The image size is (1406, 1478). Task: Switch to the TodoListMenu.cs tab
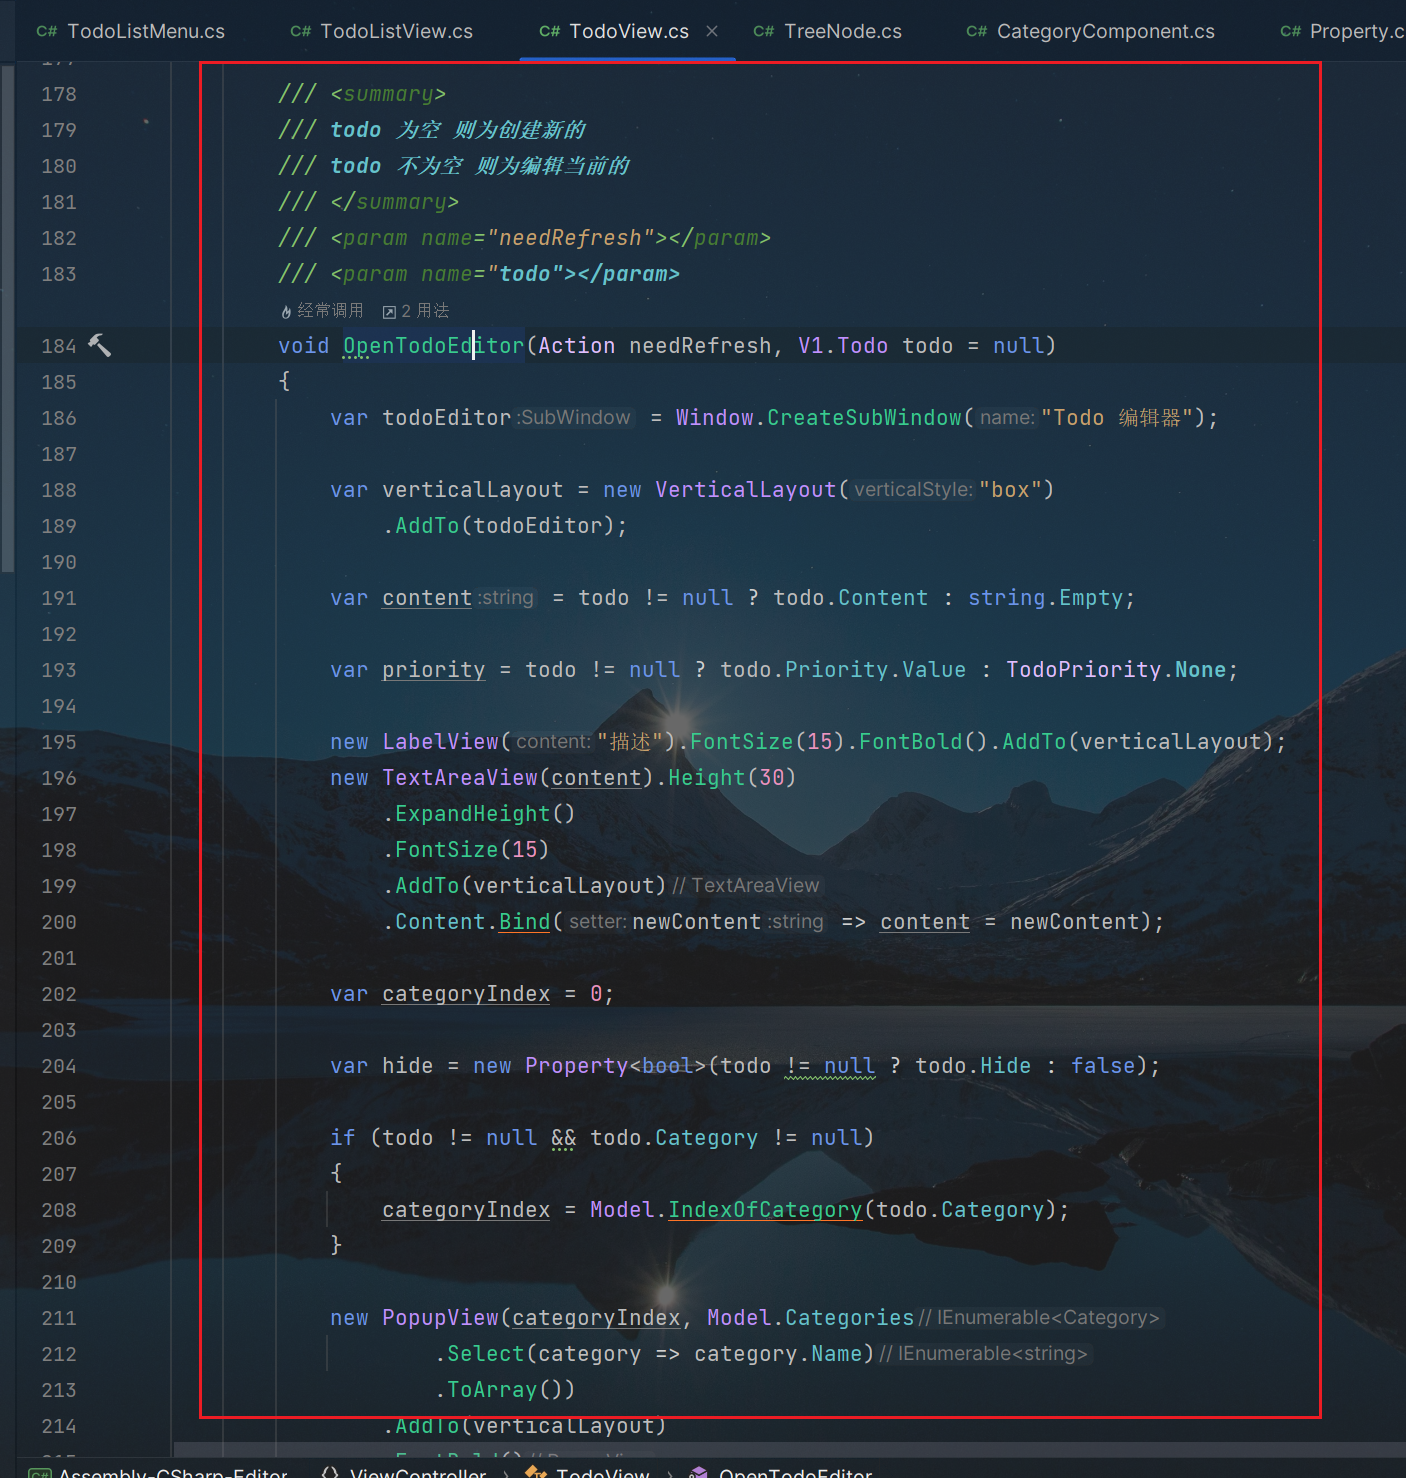131,31
